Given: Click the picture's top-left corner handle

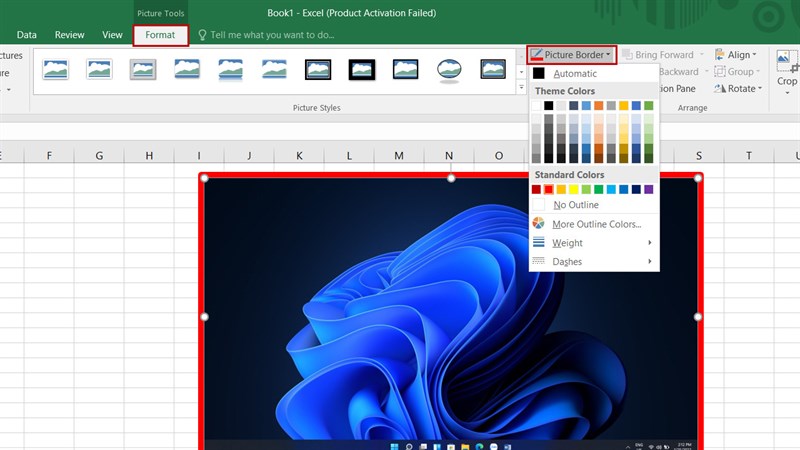Looking at the screenshot, I should click(205, 178).
